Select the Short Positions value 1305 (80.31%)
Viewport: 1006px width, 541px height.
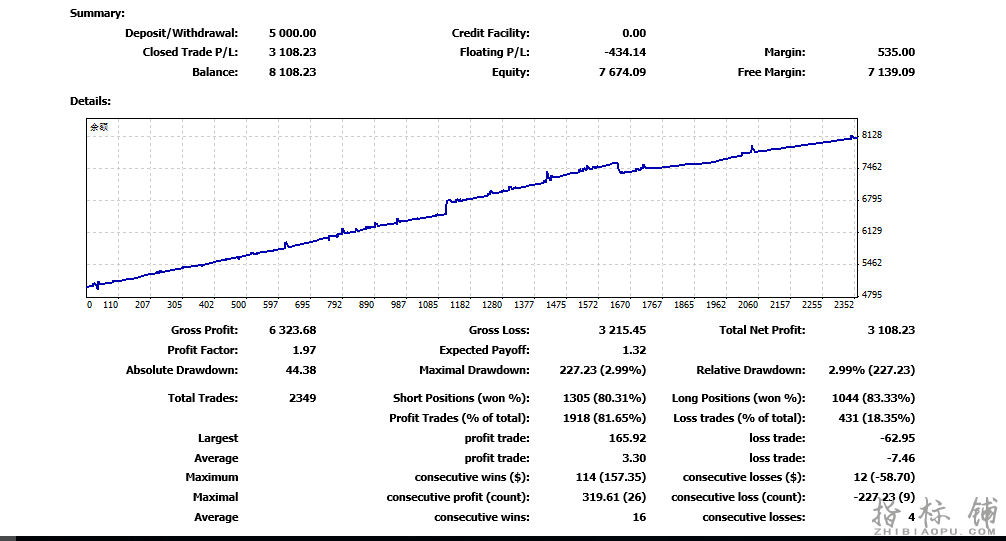click(604, 398)
